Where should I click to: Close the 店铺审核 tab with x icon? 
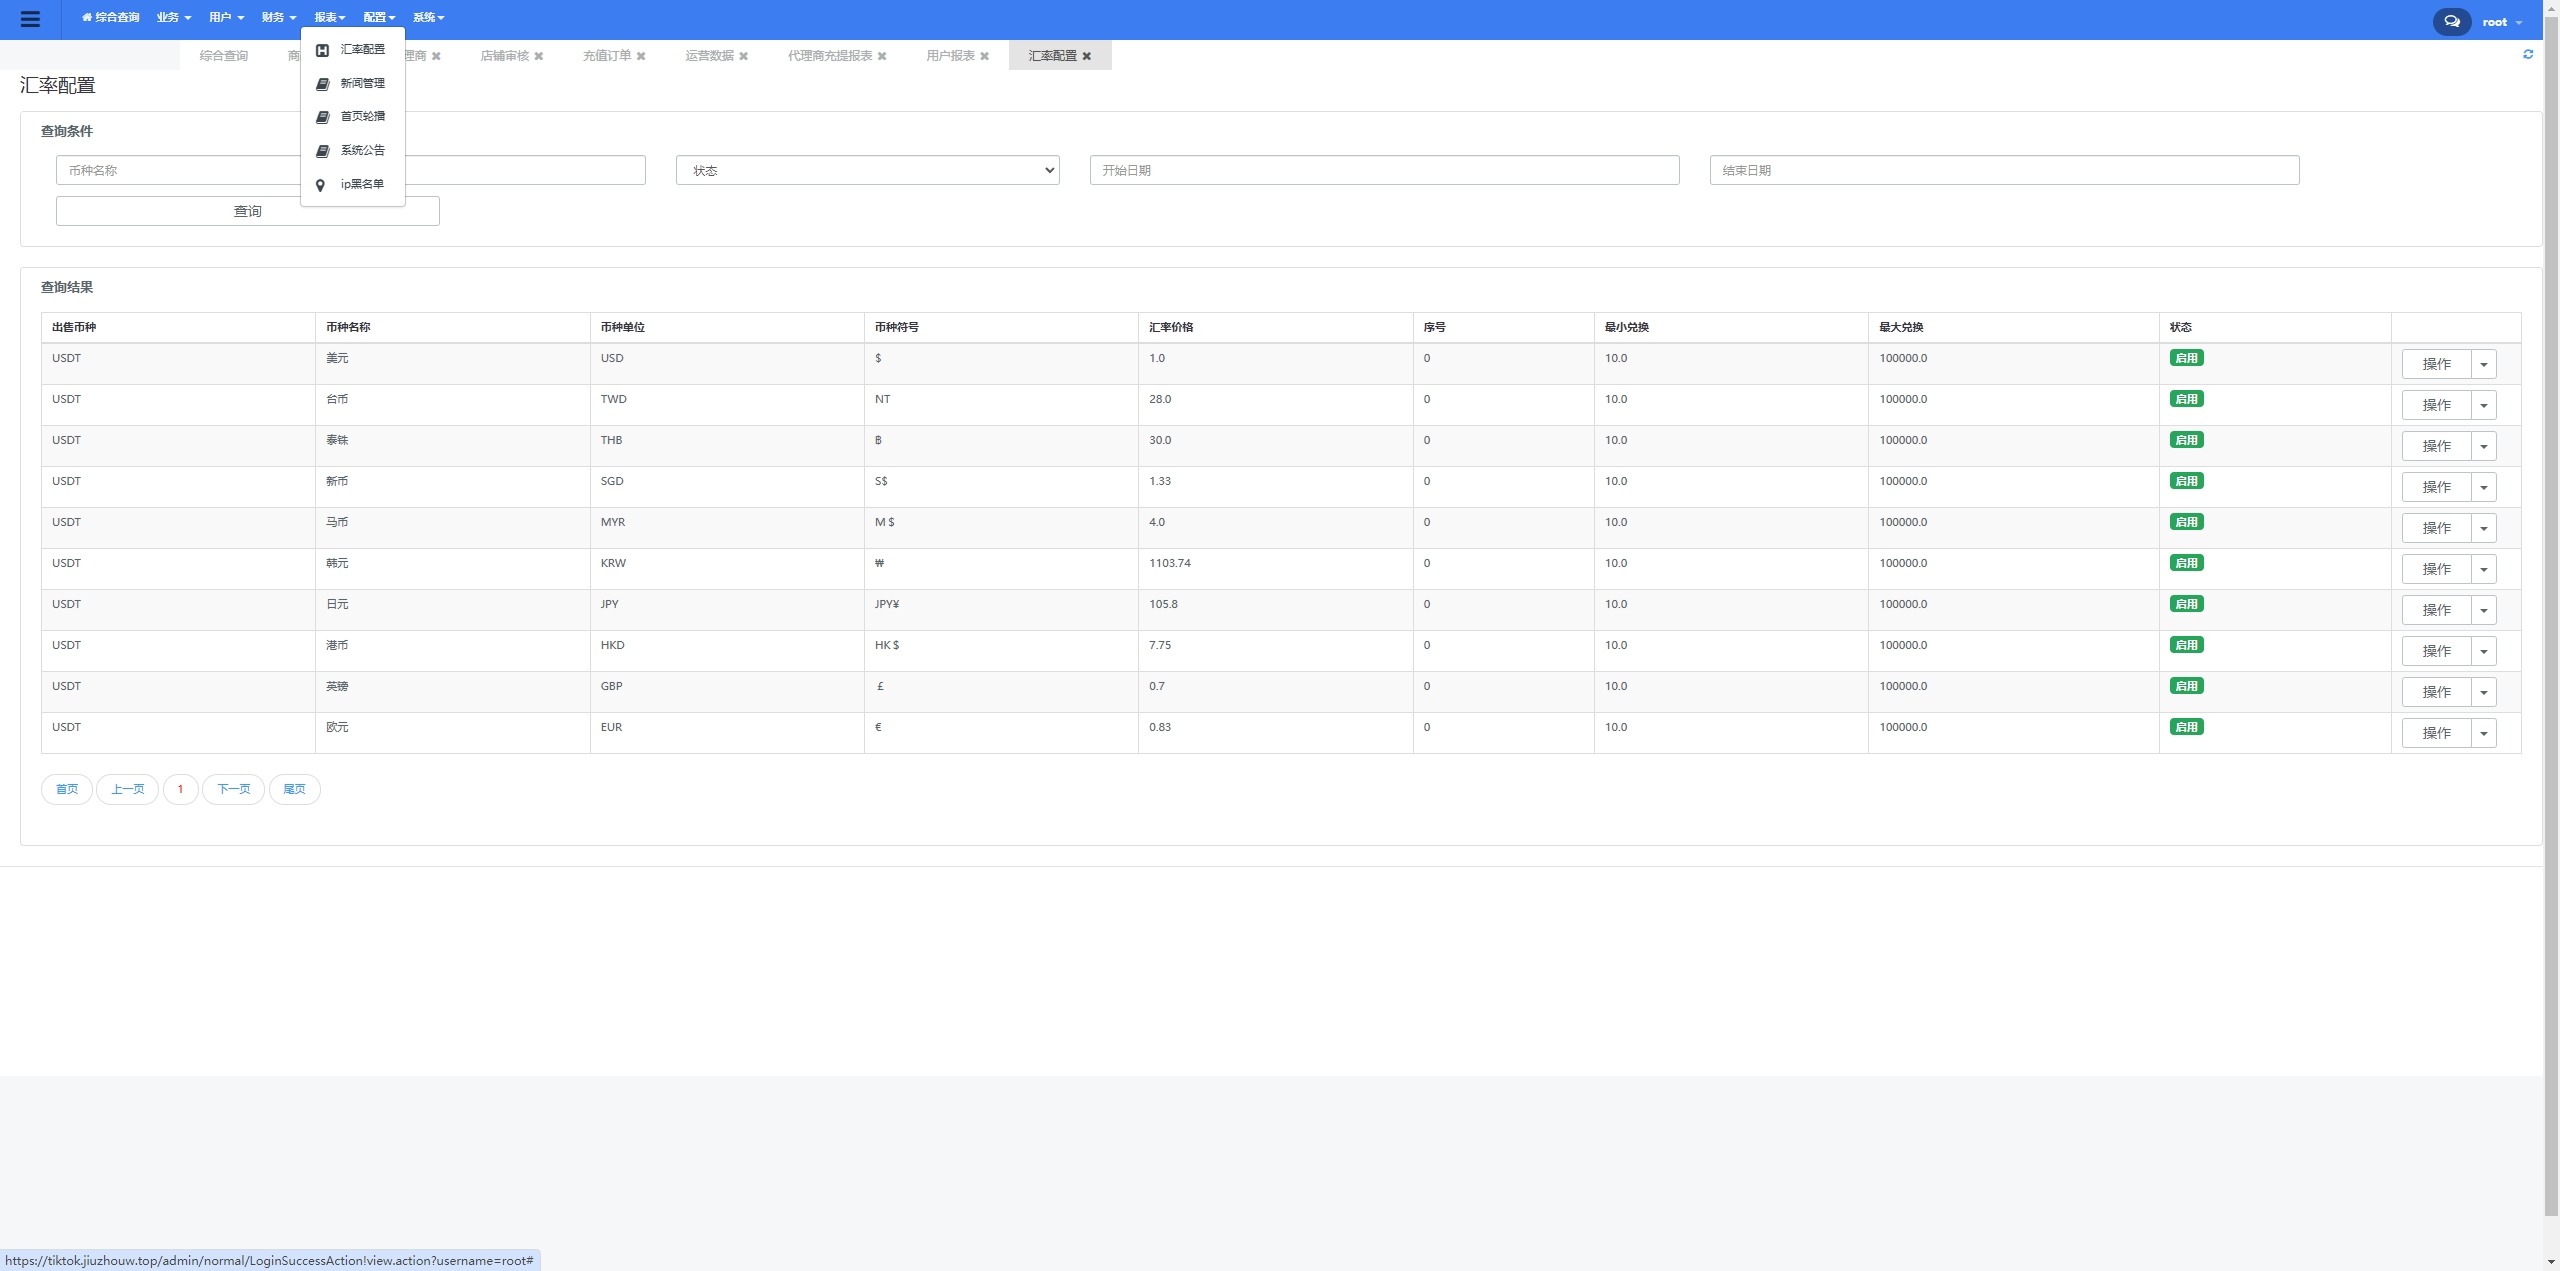click(539, 56)
